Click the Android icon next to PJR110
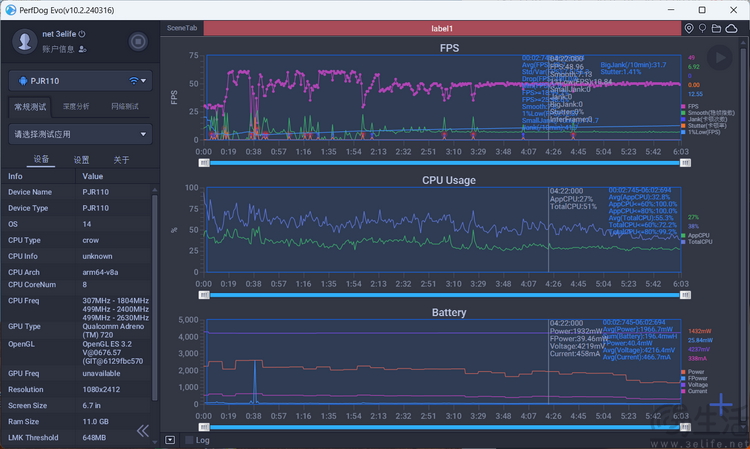This screenshot has height=449, width=750. pyautogui.click(x=22, y=81)
